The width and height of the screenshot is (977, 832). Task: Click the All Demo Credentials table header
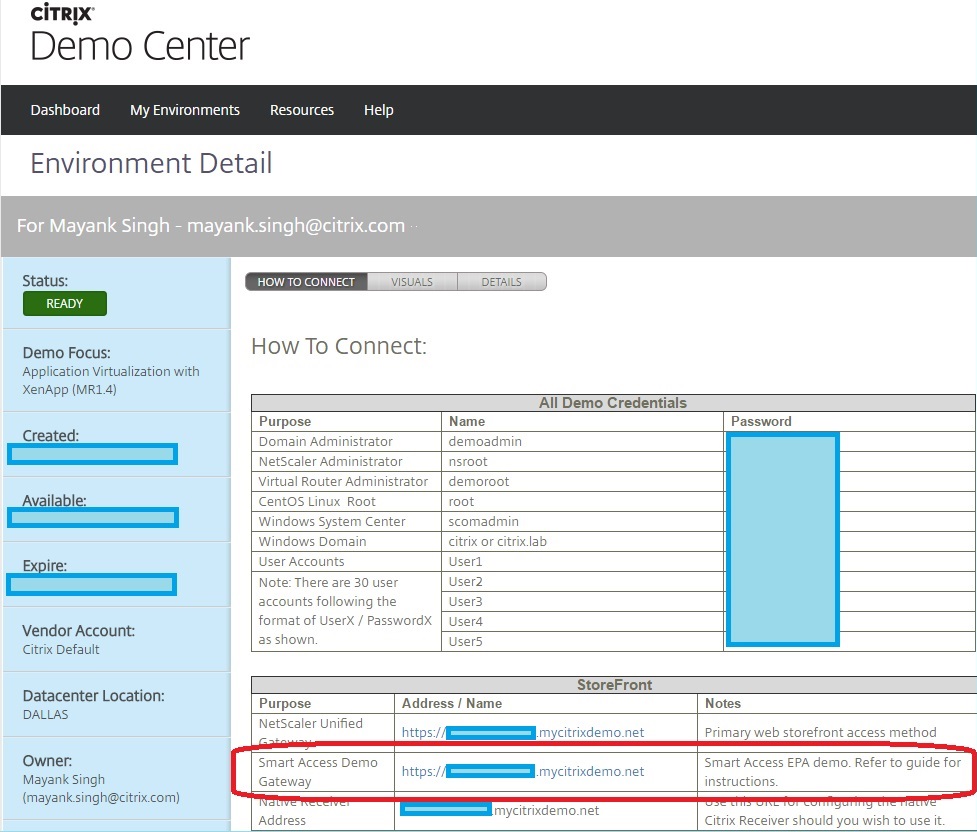coord(612,403)
